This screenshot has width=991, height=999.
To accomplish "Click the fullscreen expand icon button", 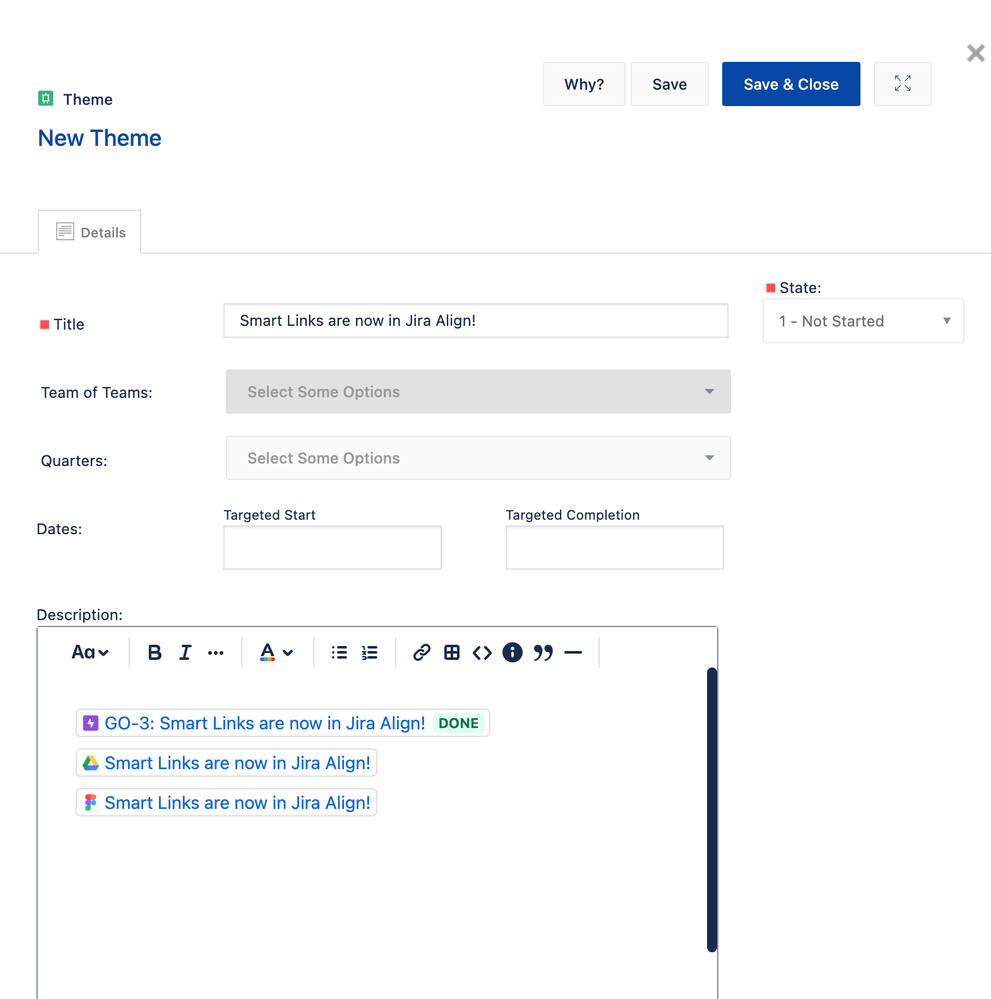I will pyautogui.click(x=902, y=83).
